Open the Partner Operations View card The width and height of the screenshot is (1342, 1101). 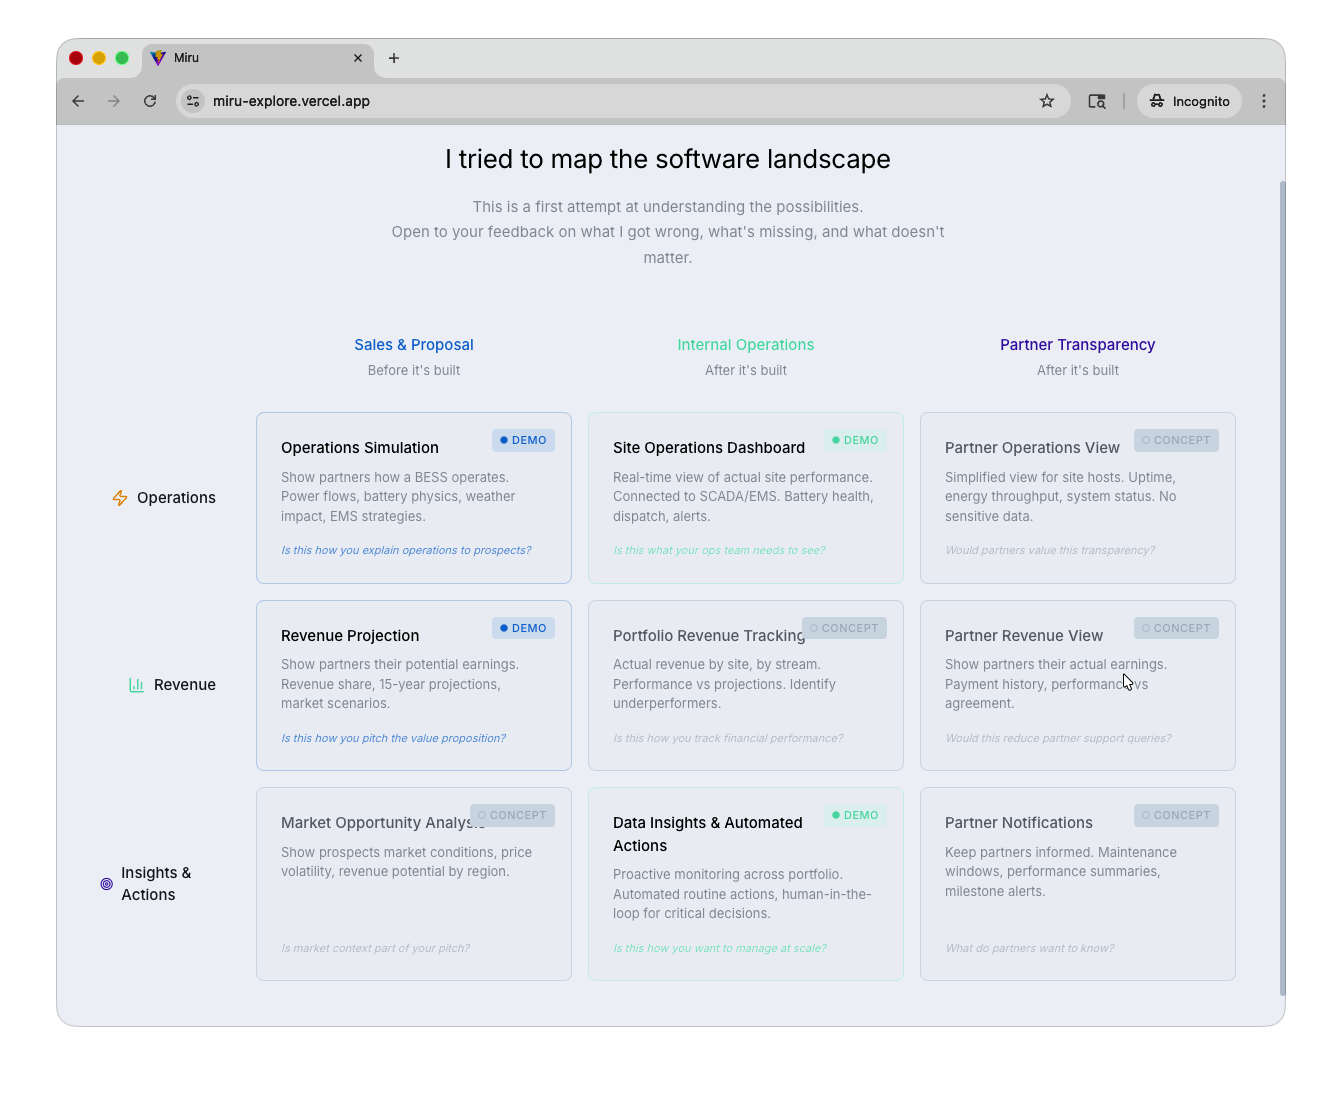[x=1078, y=498]
